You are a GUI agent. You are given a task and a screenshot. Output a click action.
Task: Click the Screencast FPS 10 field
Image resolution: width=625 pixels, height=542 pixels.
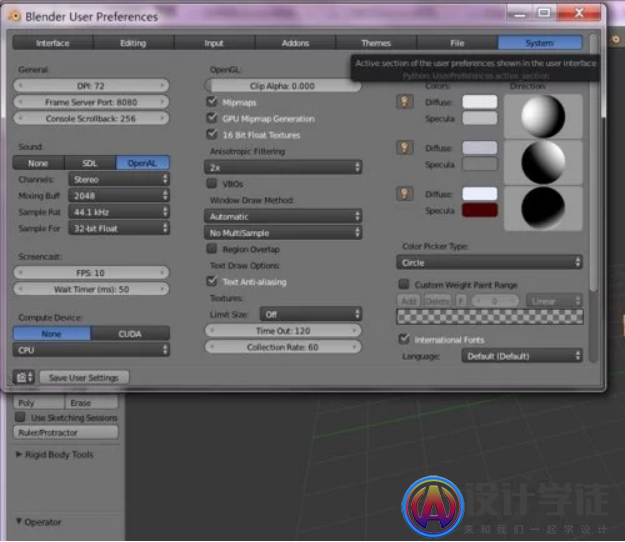91,273
